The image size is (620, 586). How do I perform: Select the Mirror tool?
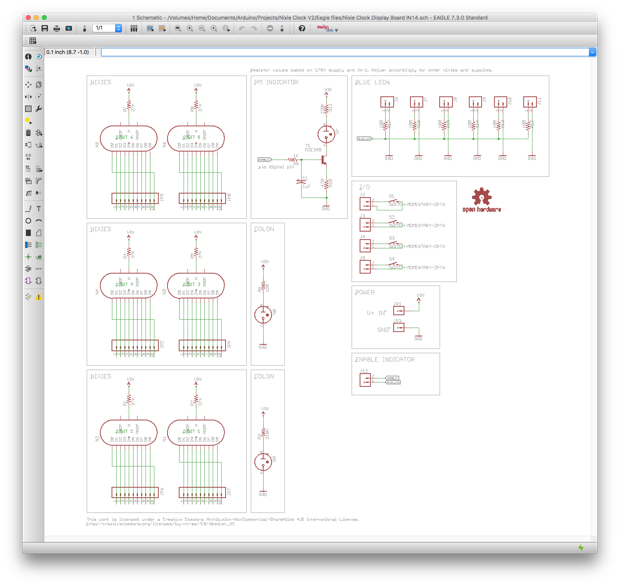[28, 96]
